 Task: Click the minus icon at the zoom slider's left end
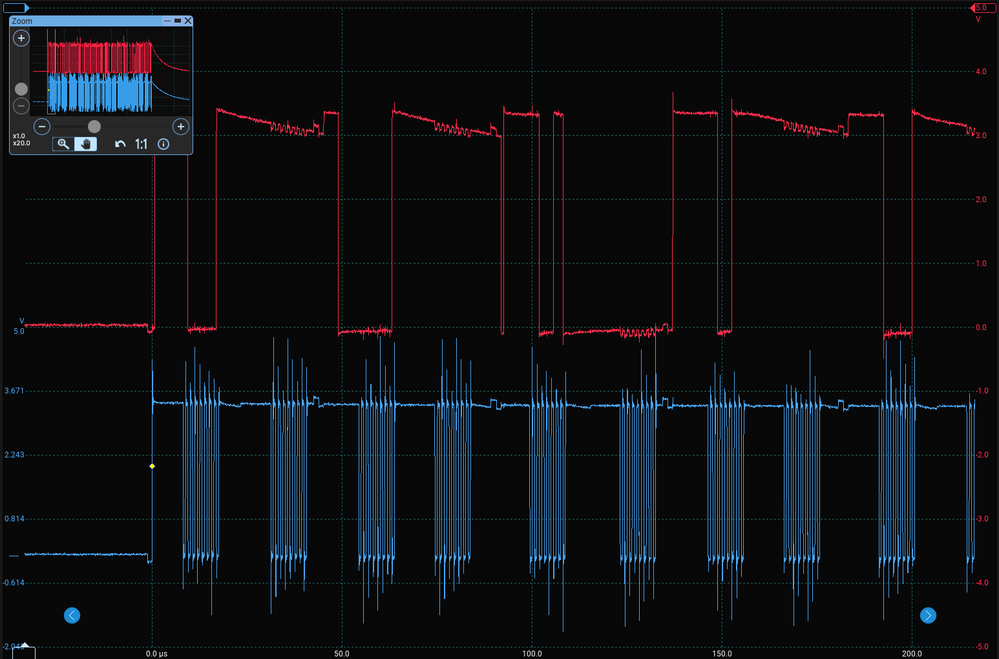pos(42,126)
